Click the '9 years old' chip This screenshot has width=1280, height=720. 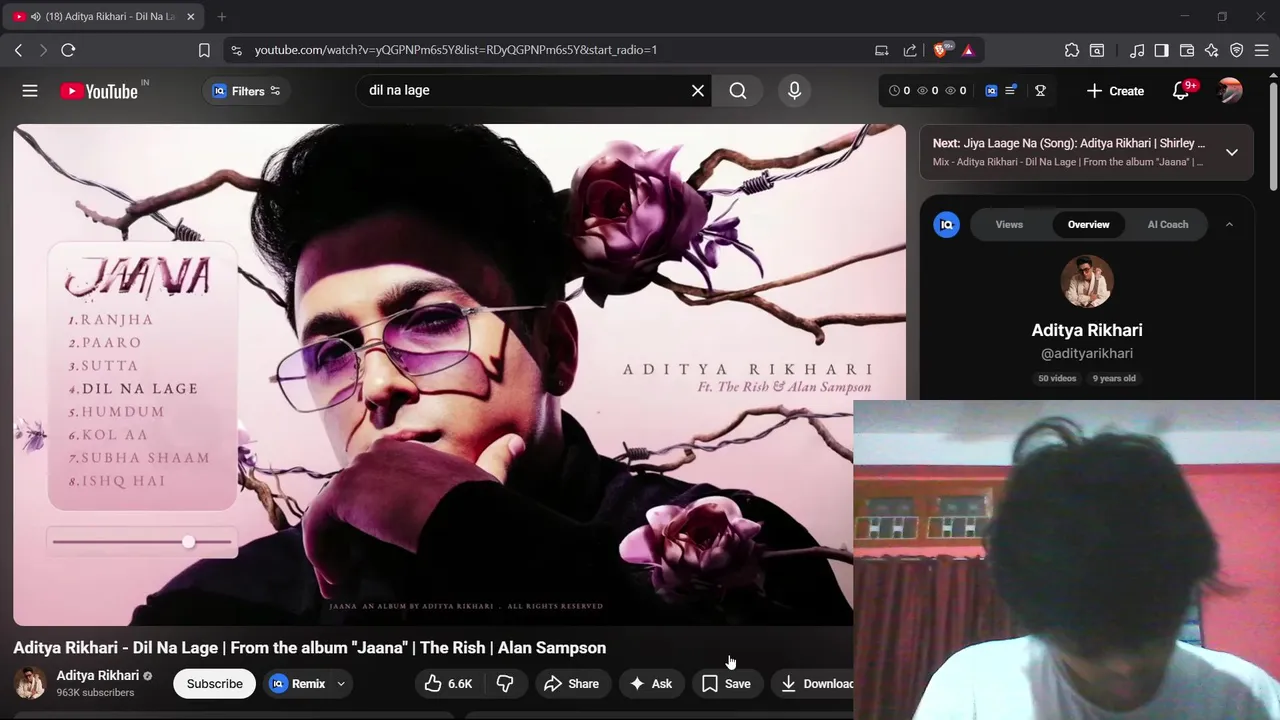[1114, 378]
